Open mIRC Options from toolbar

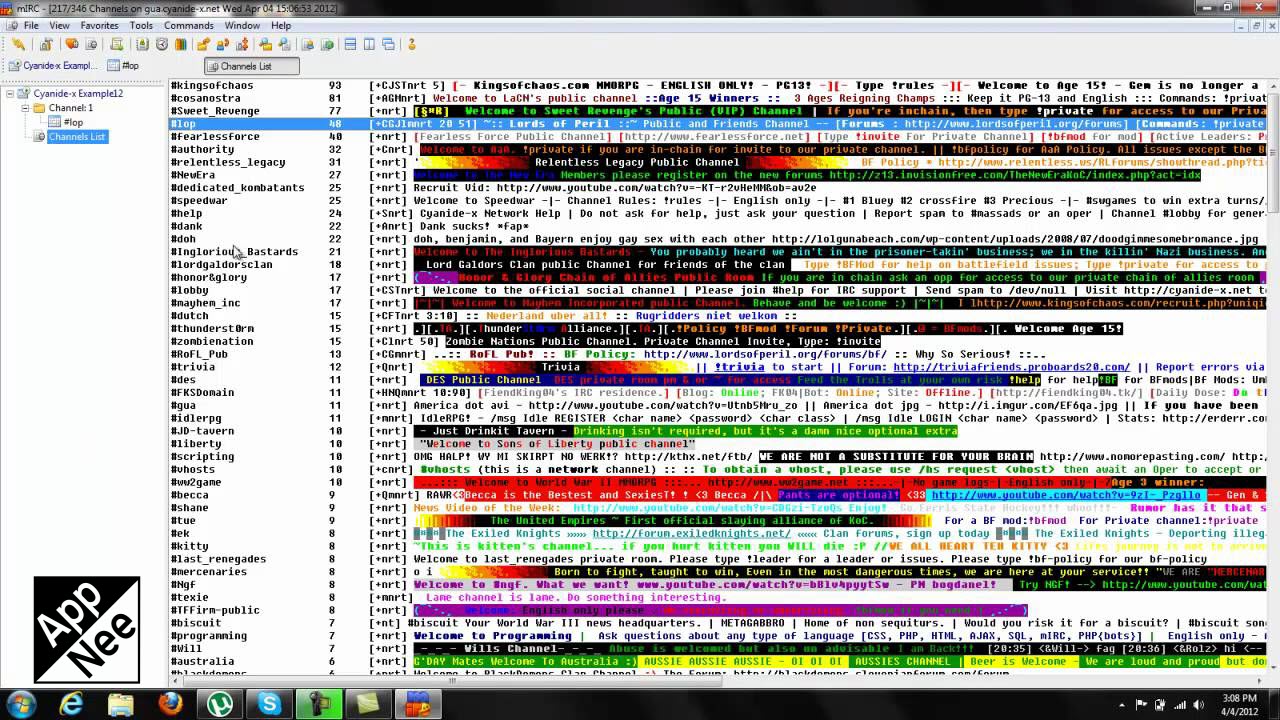pyautogui.click(x=46, y=44)
